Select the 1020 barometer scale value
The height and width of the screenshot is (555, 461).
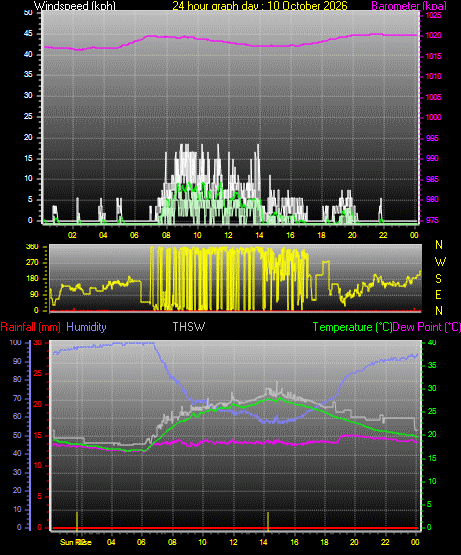tap(433, 35)
